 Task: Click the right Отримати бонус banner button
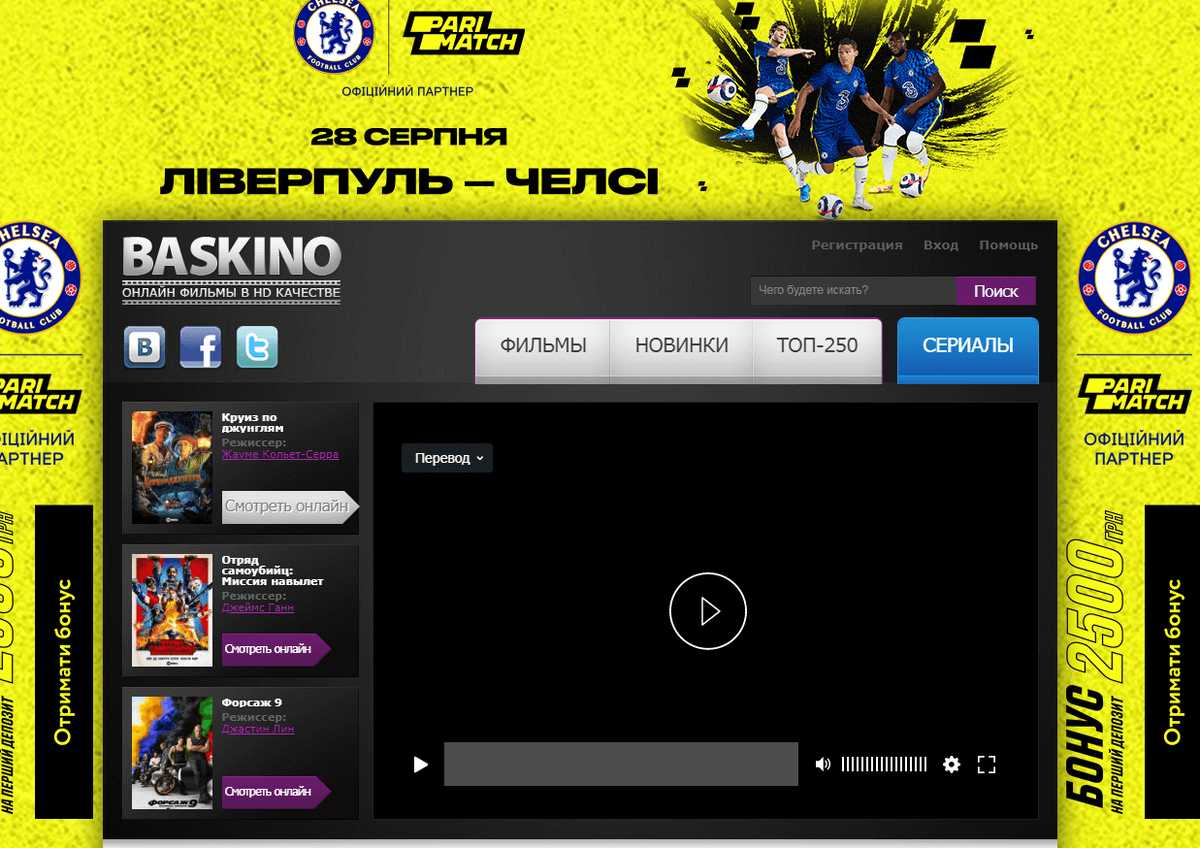tap(1172, 661)
